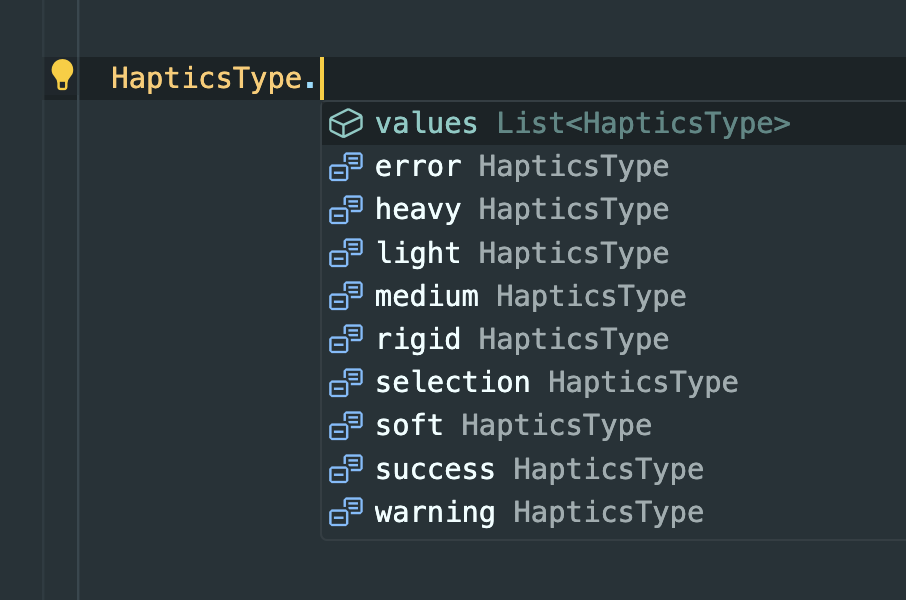Pick the heavy HapticsType suggestion

tap(614, 210)
